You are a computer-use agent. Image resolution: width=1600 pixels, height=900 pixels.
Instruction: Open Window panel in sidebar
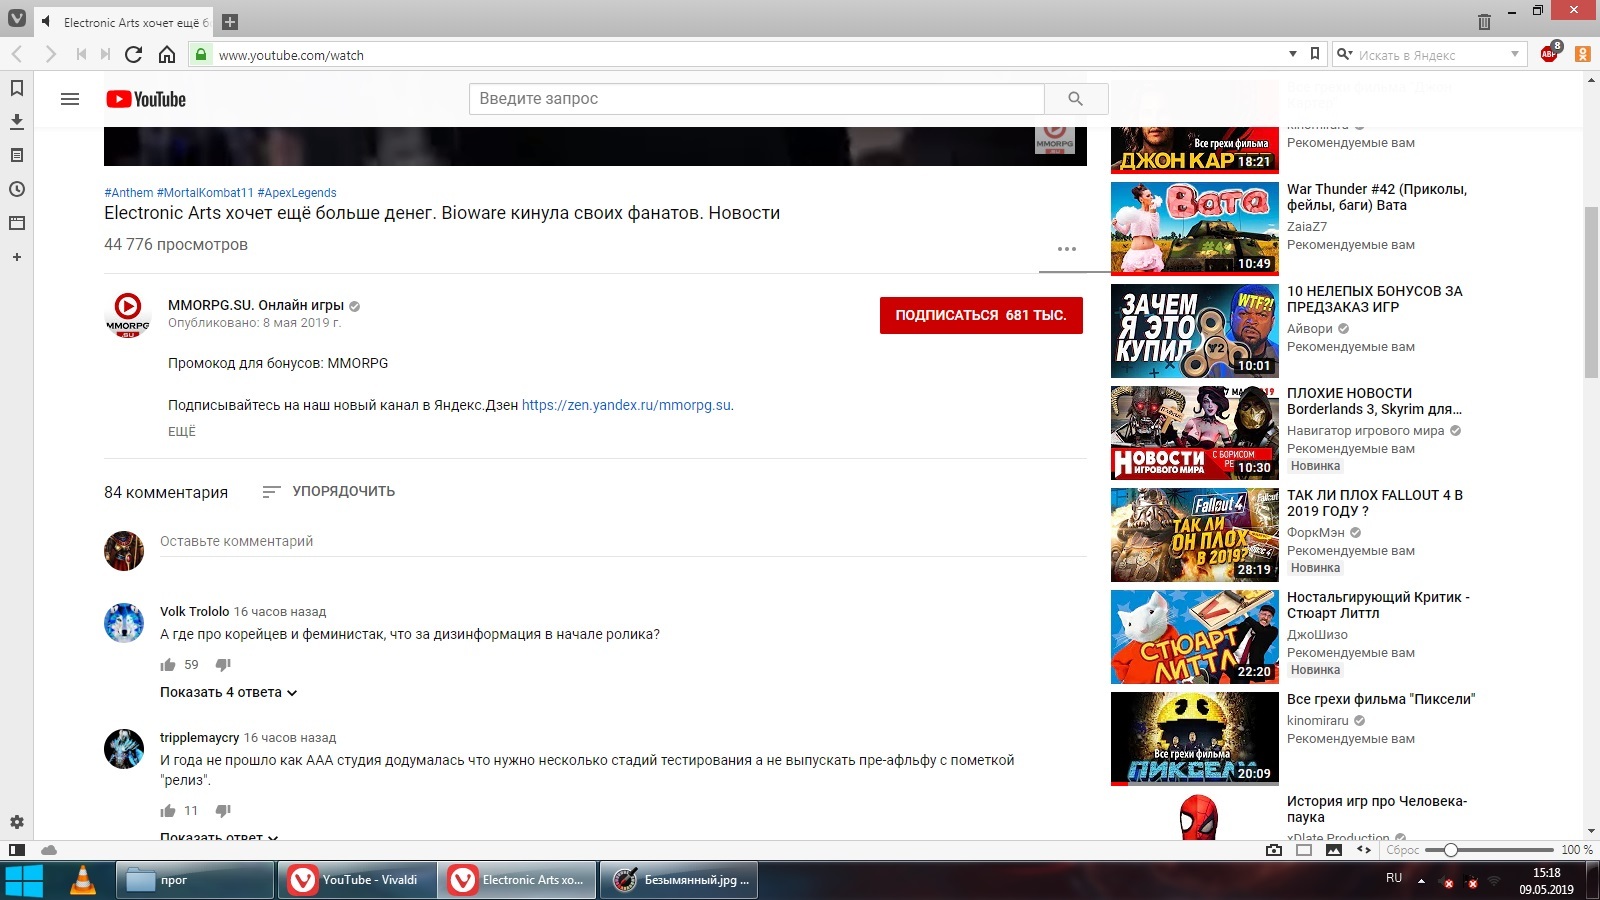tap(17, 223)
